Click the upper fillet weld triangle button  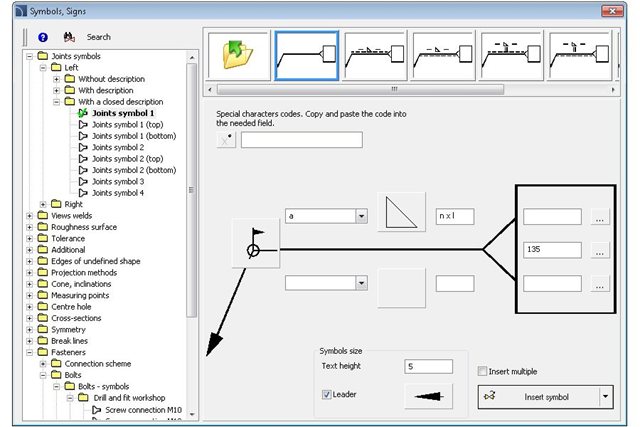point(402,212)
